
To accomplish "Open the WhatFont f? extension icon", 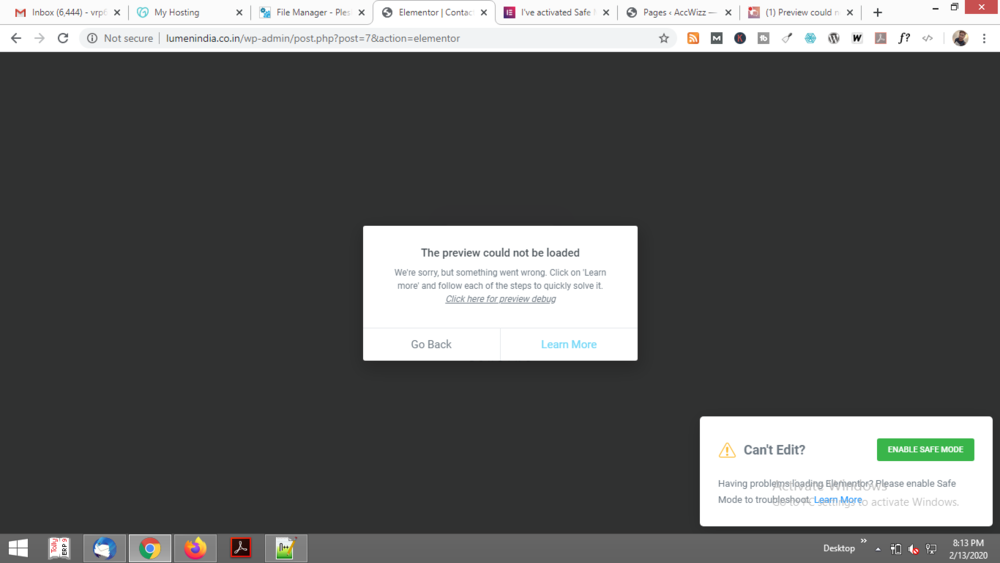I will (904, 38).
